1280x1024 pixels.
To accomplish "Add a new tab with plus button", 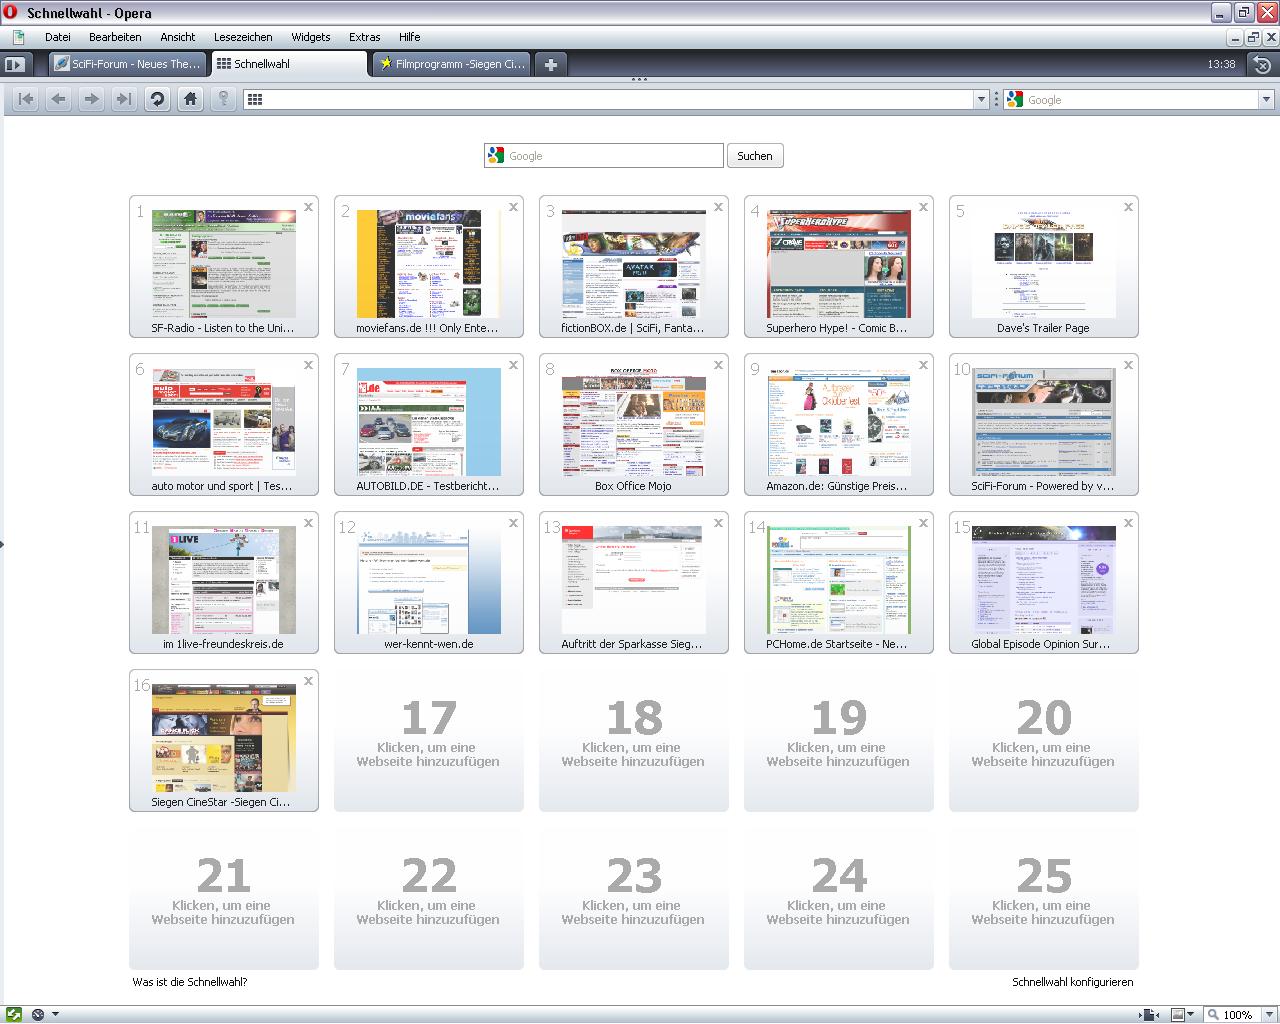I will [x=550, y=64].
